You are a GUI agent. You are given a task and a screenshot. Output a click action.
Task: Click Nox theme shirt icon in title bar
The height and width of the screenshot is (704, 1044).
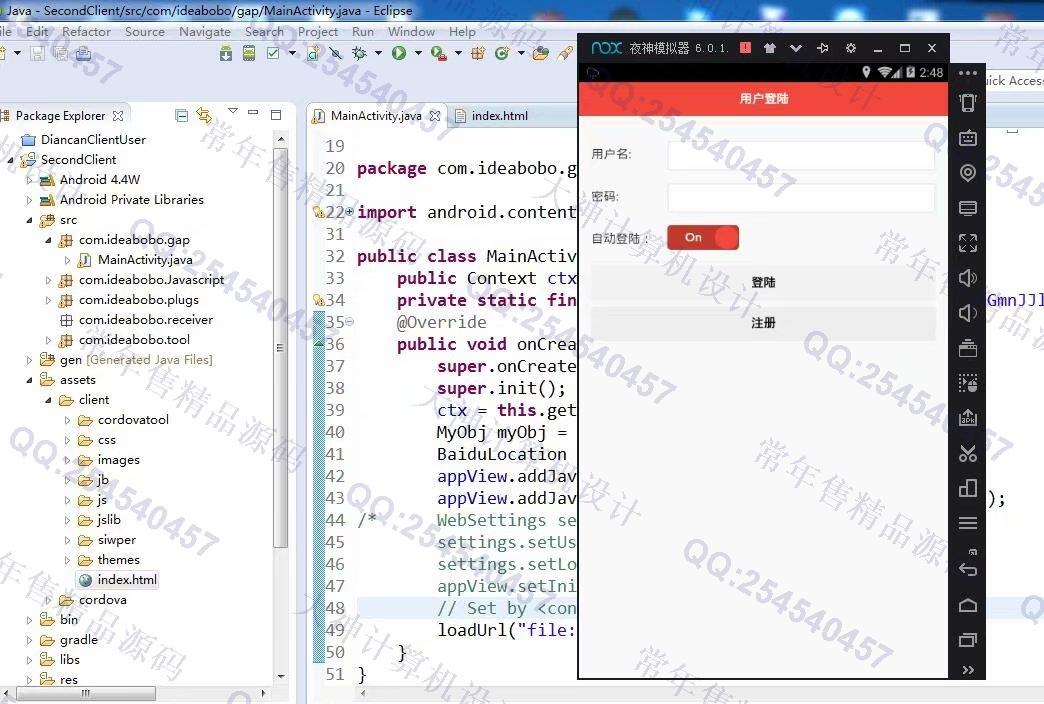point(770,48)
